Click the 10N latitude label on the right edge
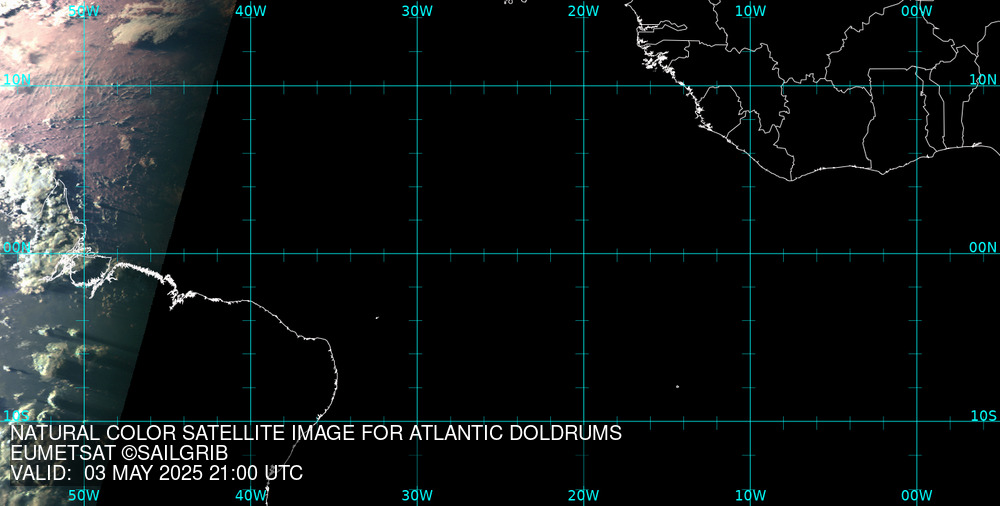Viewport: 1000px width, 506px height. click(983, 80)
